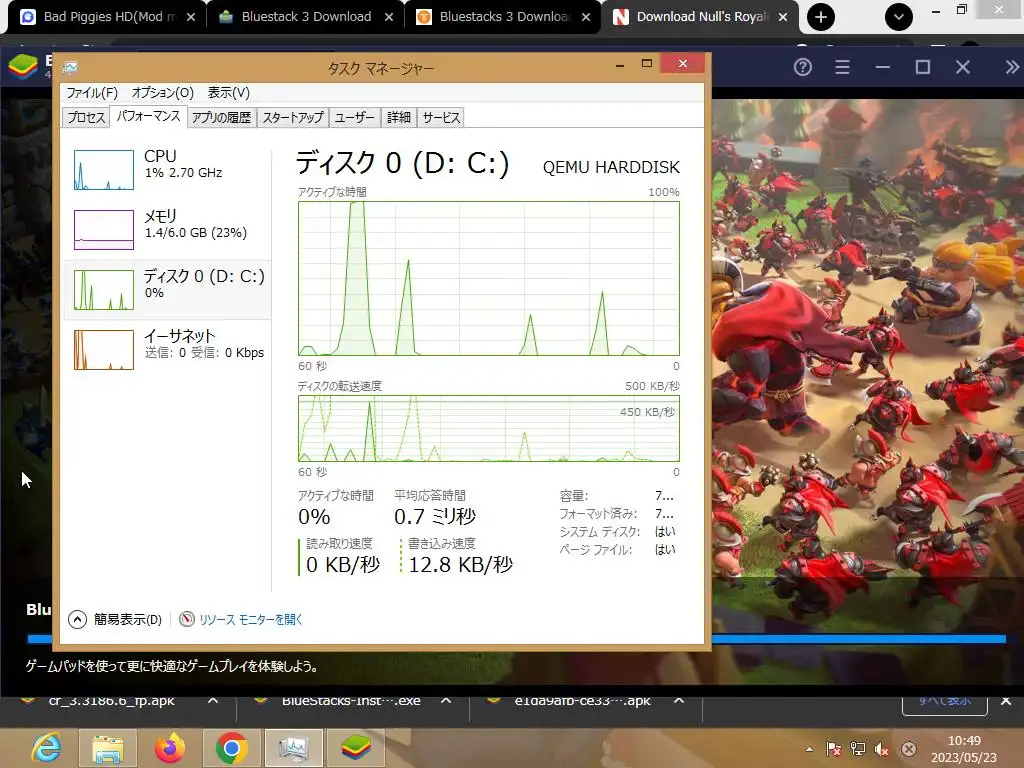This screenshot has width=1024, height=768.
Task: Select the パフォーマンス tab
Action: coord(148,116)
